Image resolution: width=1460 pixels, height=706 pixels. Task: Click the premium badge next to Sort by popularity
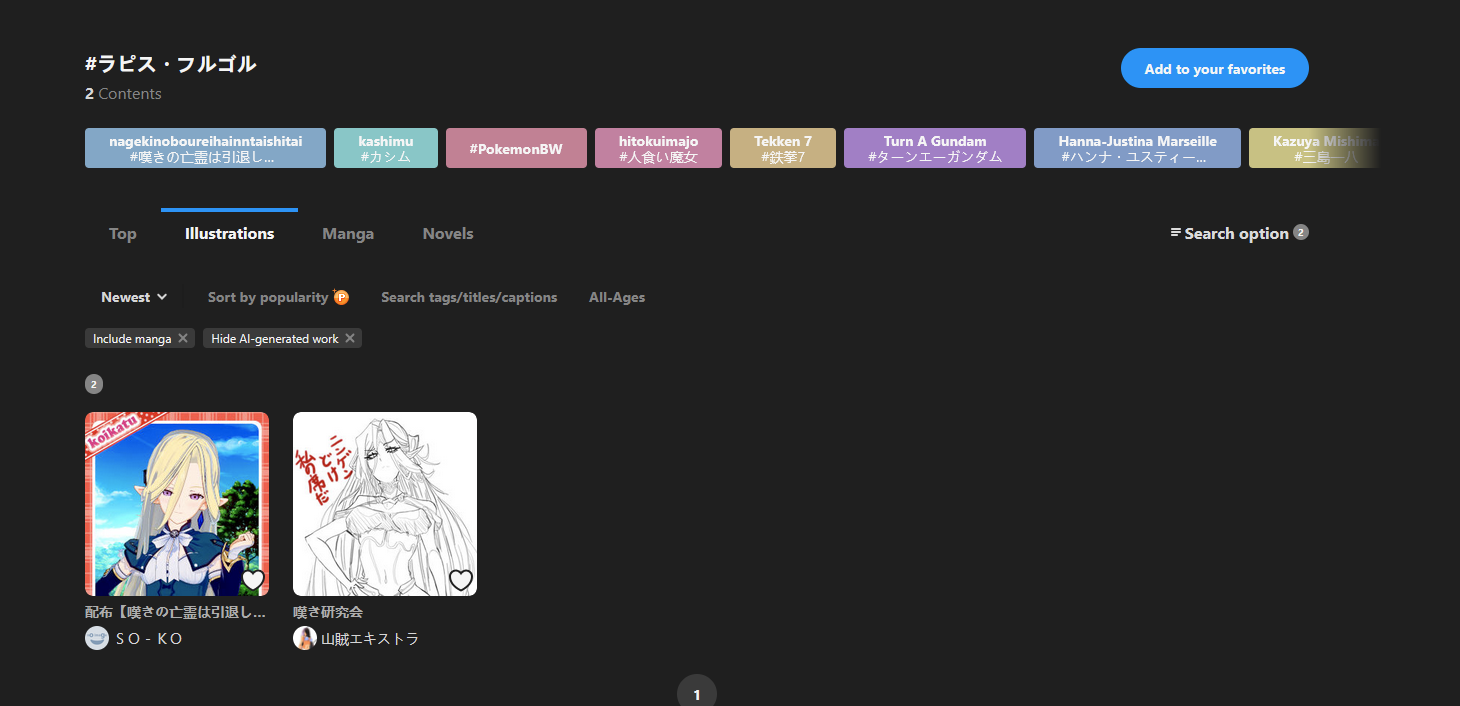341,297
